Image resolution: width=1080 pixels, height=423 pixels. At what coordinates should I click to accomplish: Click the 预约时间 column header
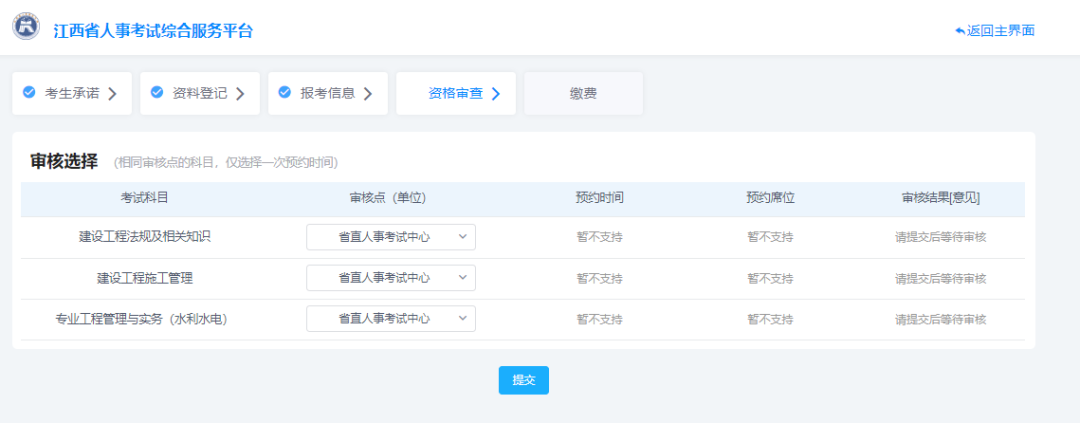600,198
